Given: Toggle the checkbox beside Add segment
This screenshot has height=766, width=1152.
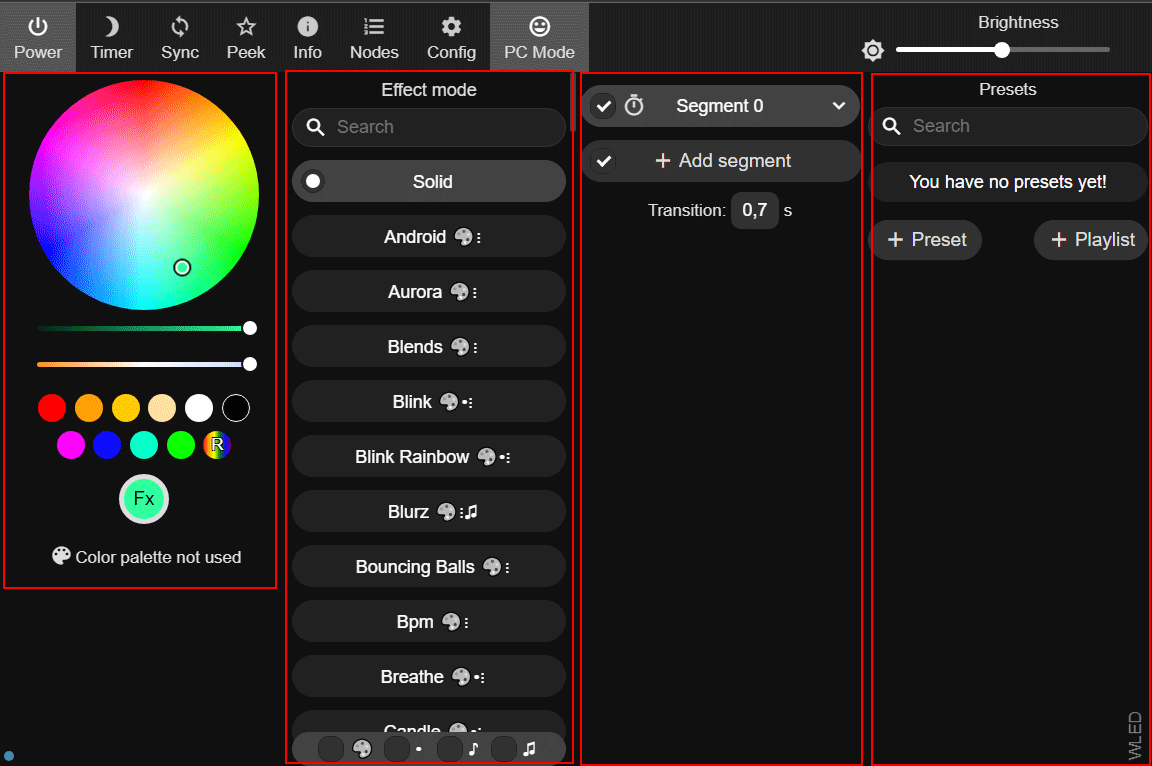Looking at the screenshot, I should [x=604, y=161].
